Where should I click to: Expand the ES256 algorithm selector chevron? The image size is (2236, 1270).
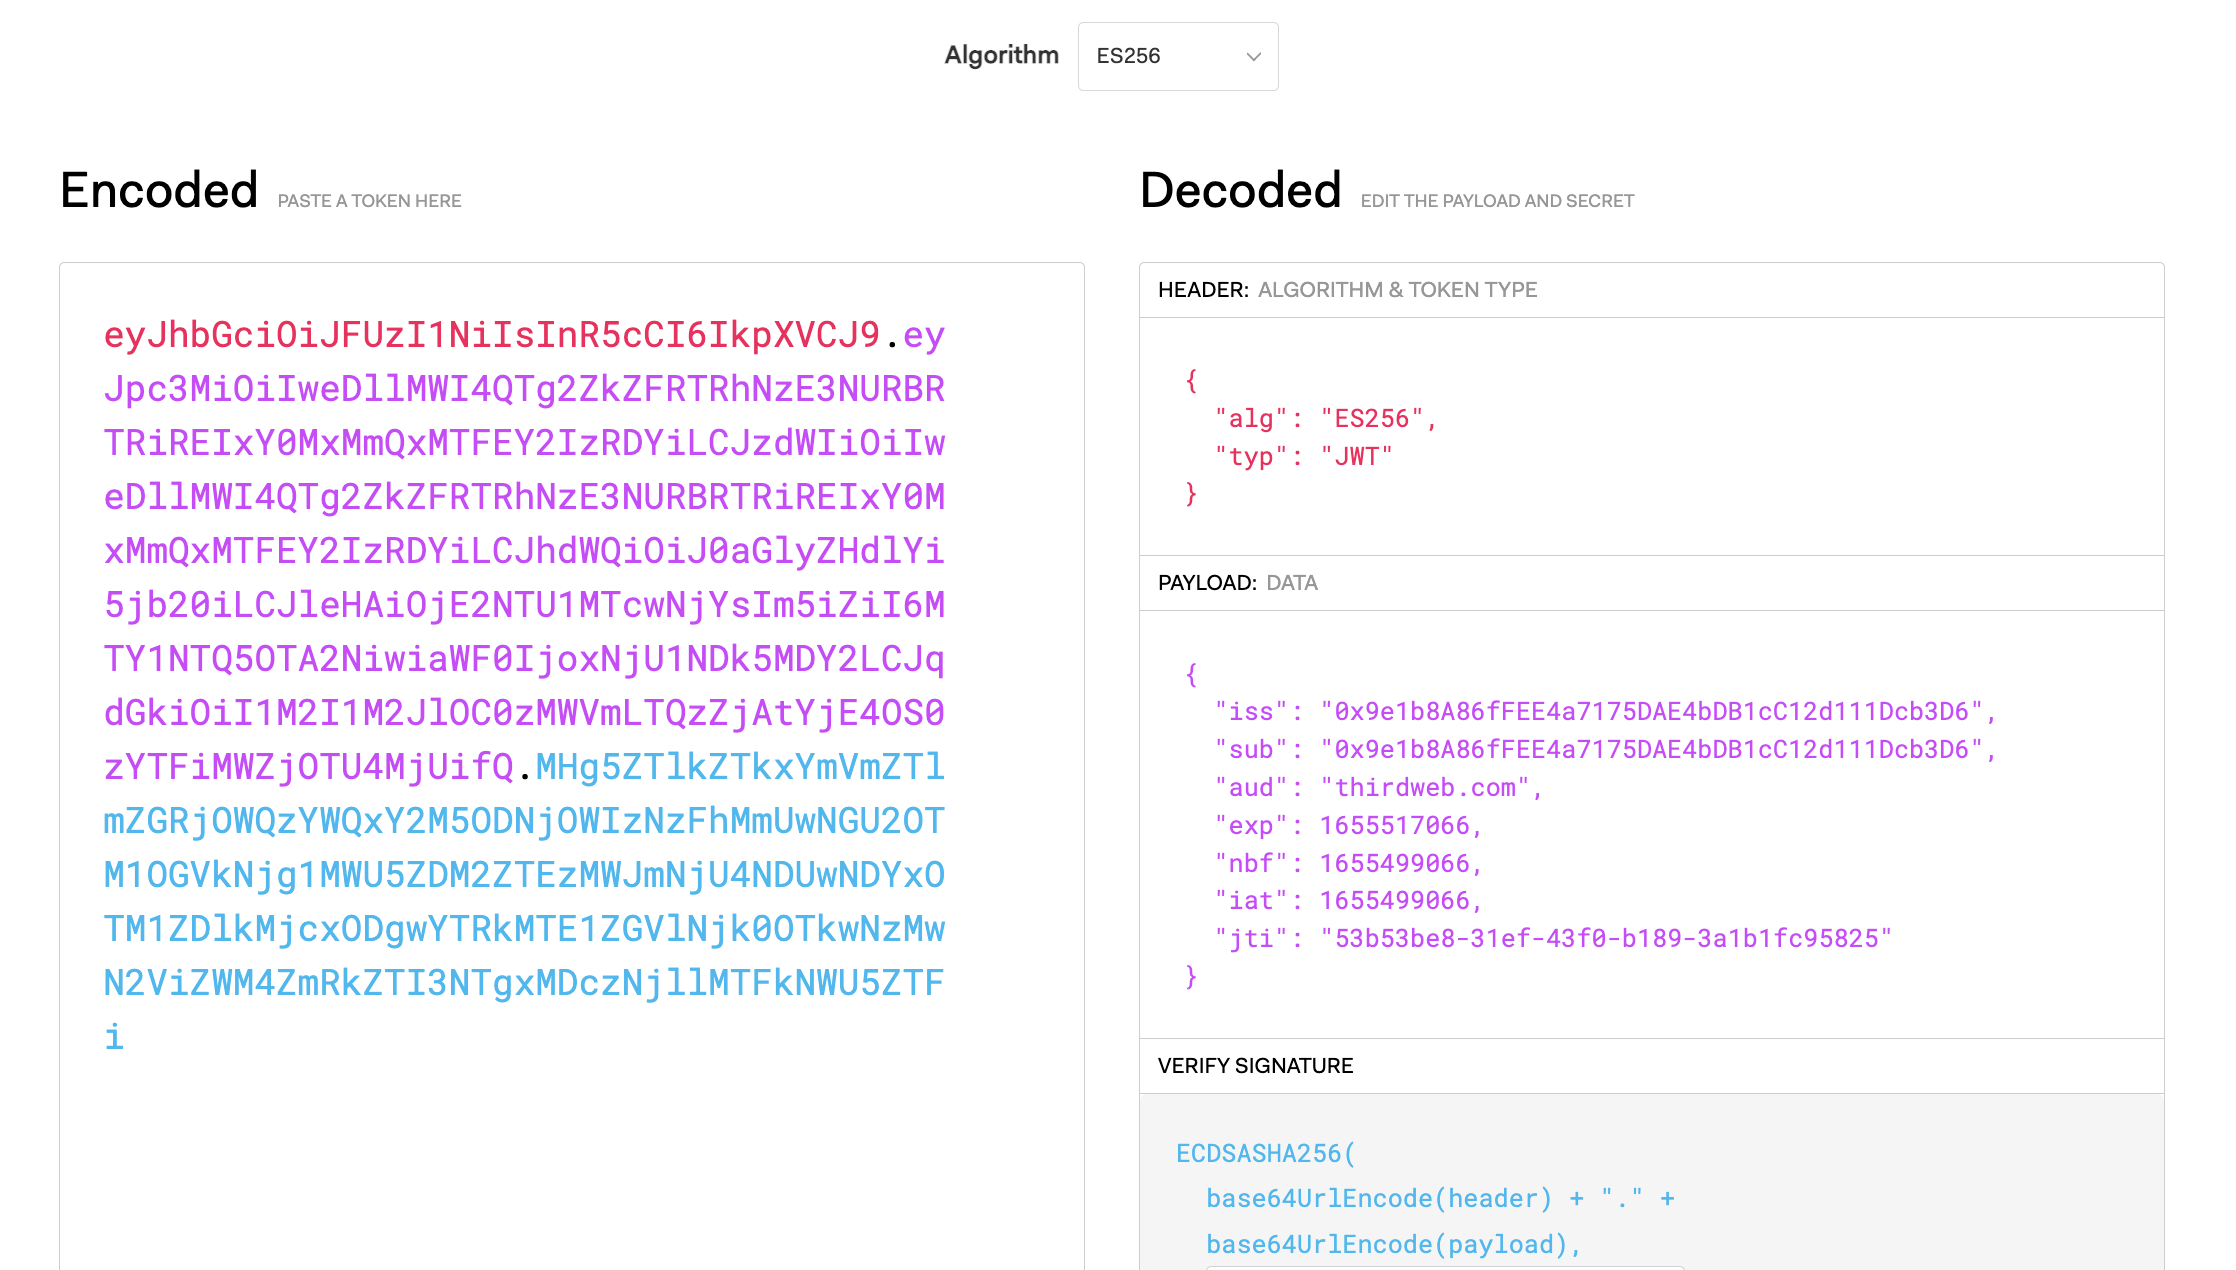pyautogui.click(x=1254, y=58)
